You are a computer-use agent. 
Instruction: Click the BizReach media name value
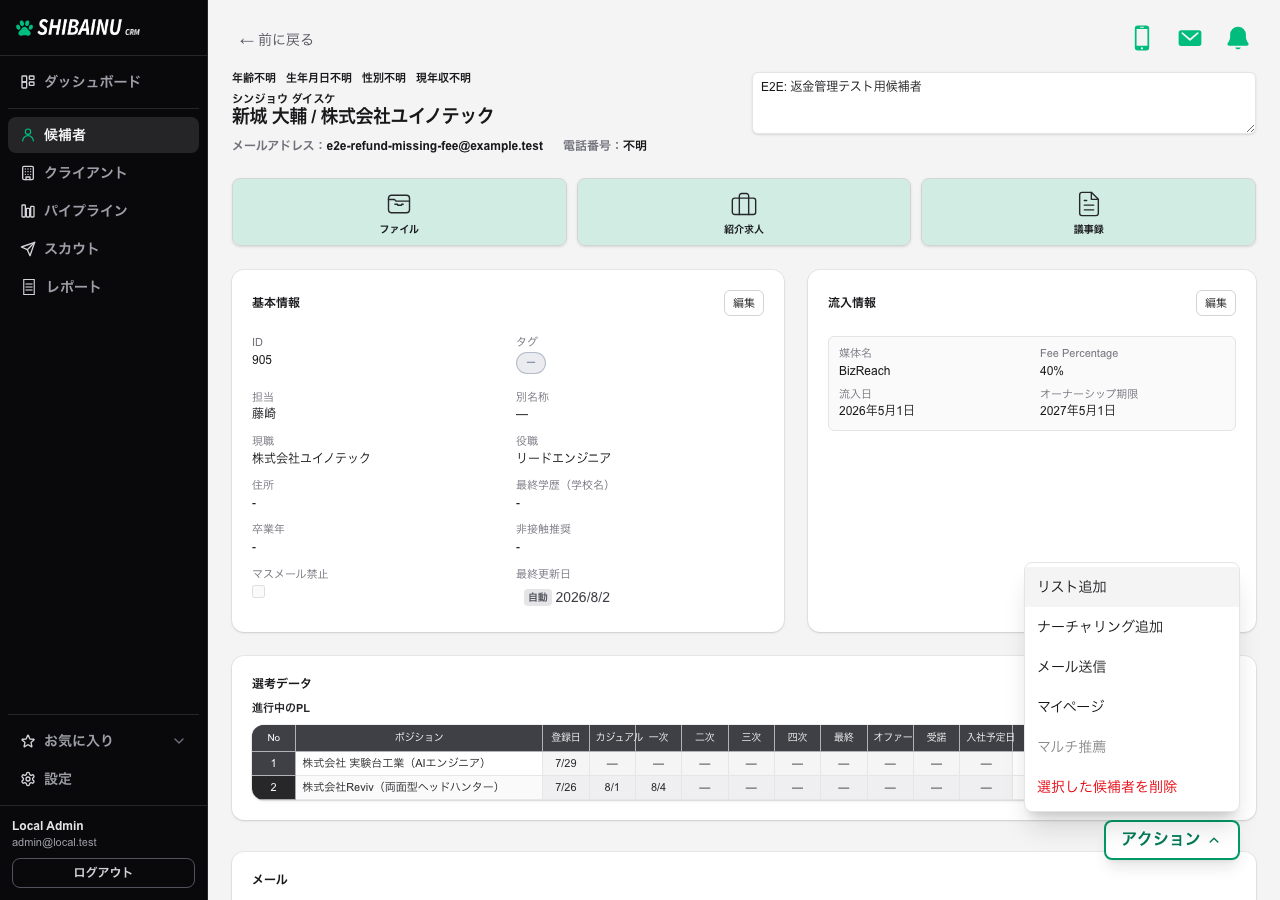point(865,371)
